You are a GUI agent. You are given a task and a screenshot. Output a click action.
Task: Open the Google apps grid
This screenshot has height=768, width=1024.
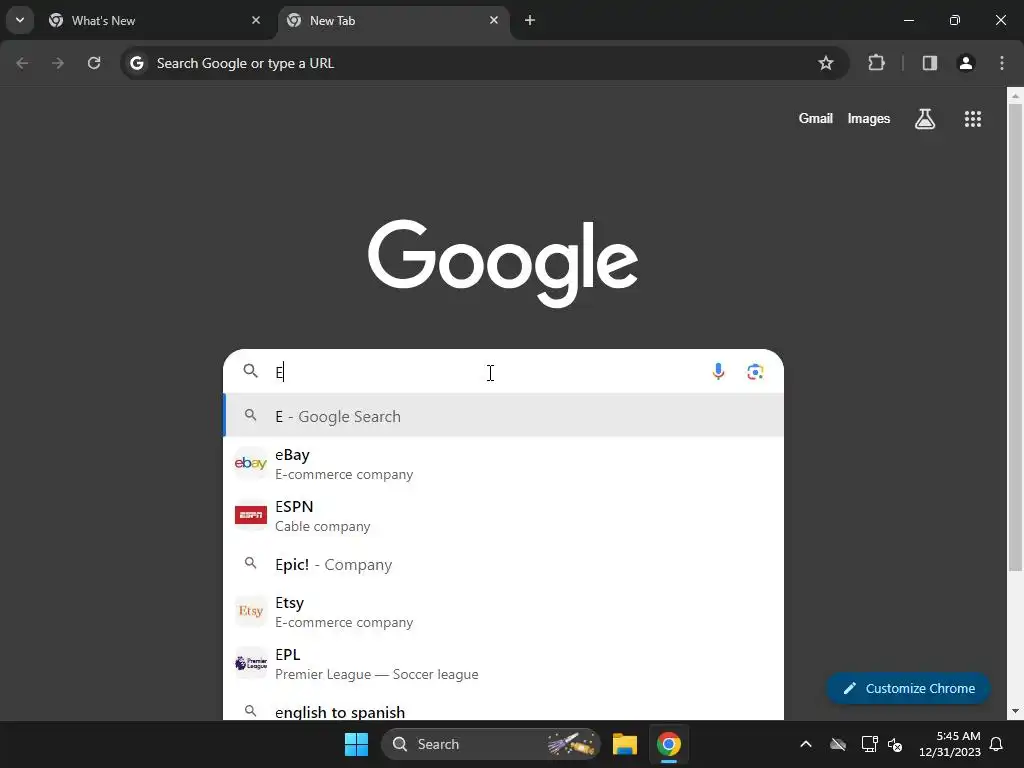pyautogui.click(x=972, y=118)
